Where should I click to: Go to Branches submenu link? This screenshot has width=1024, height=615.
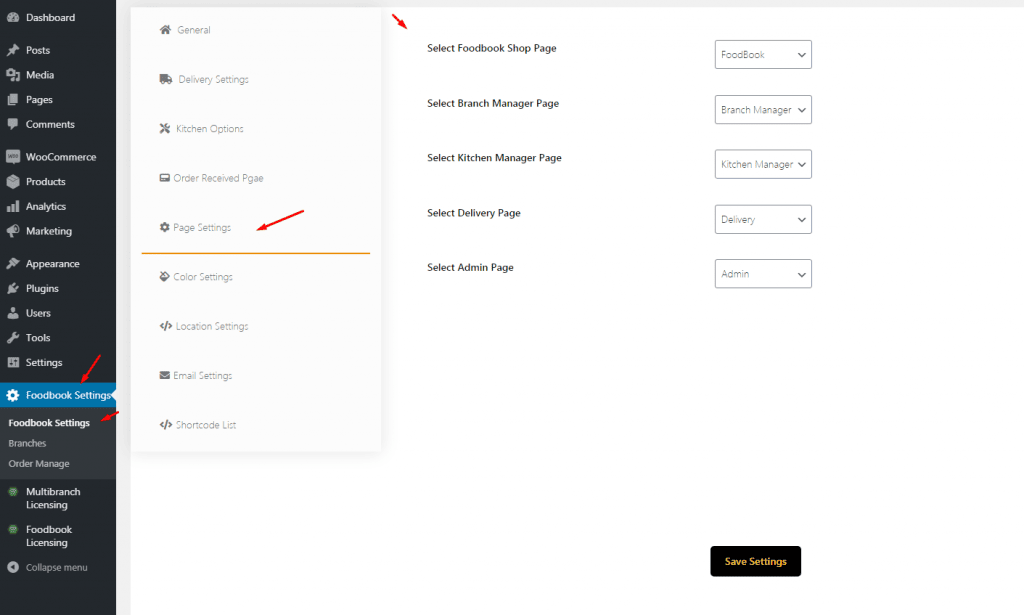(x=27, y=443)
